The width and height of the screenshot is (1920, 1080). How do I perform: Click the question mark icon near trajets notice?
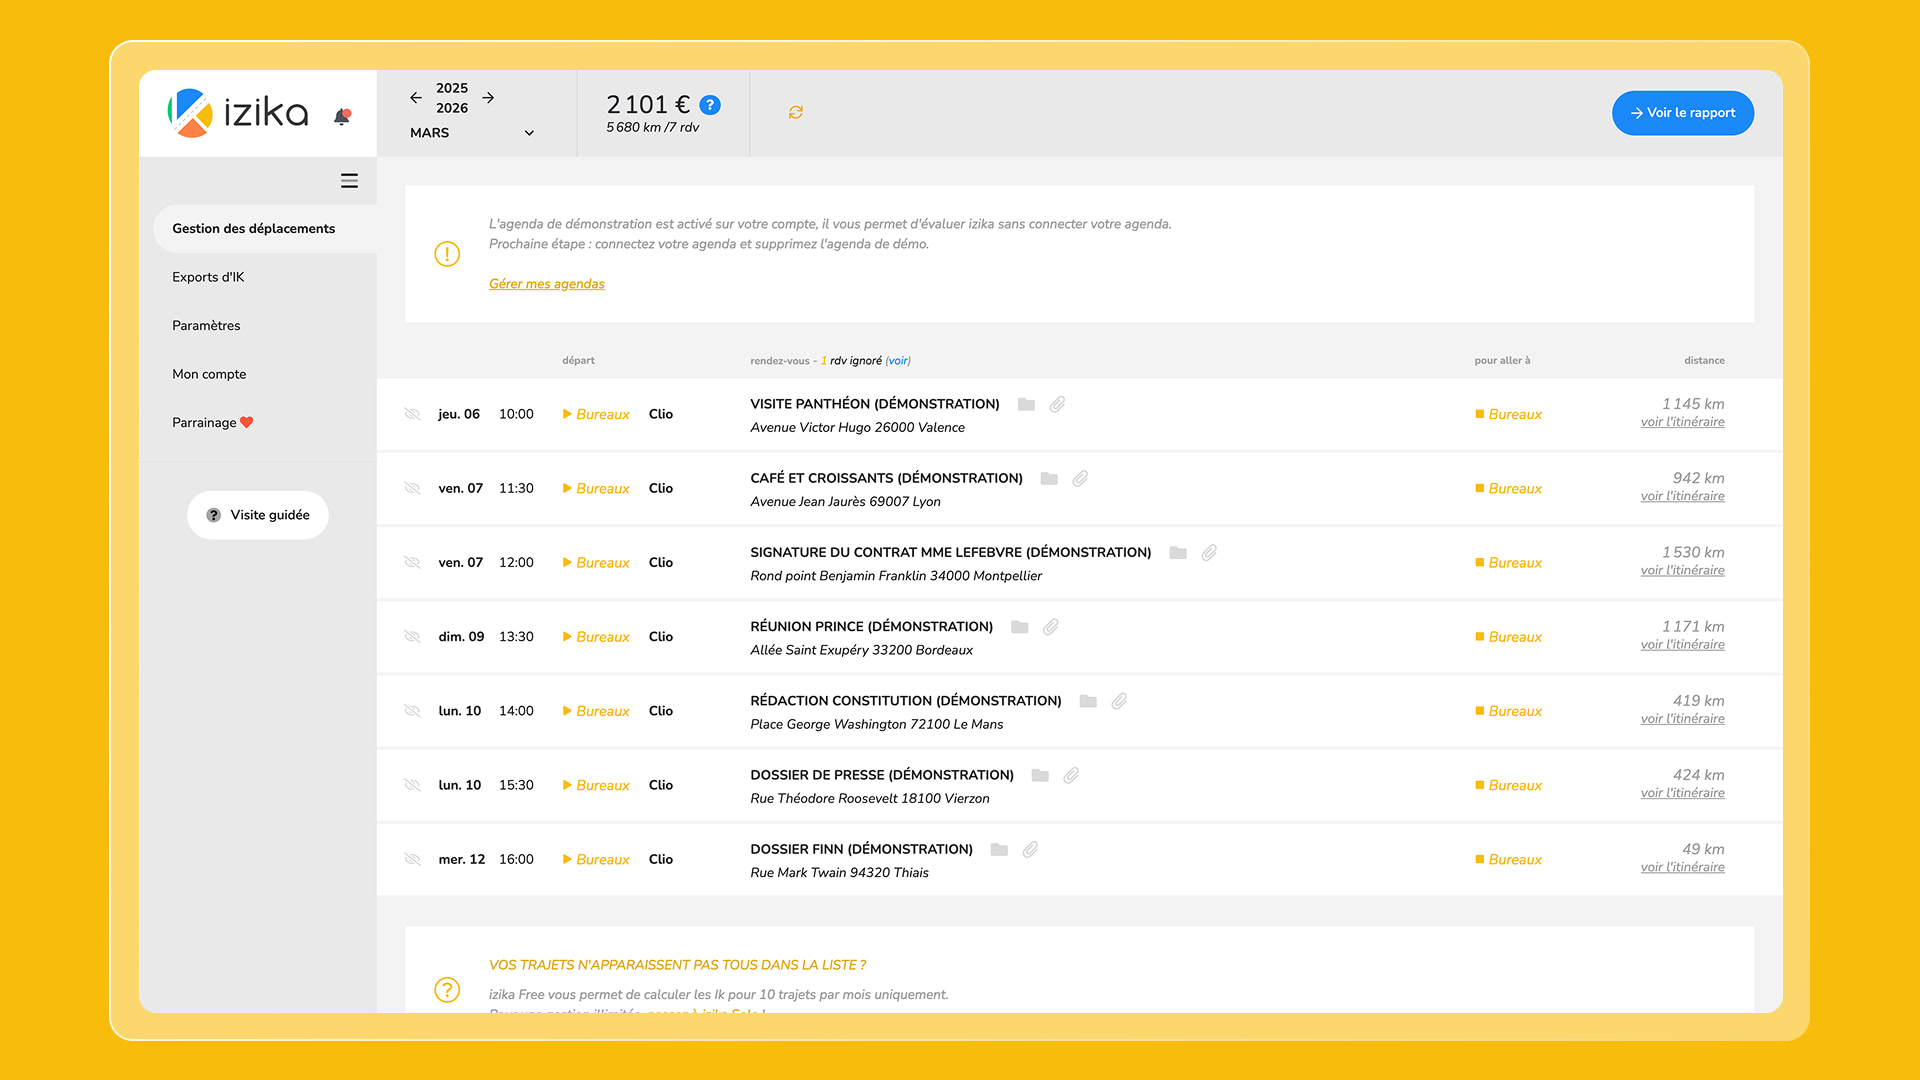pyautogui.click(x=447, y=990)
